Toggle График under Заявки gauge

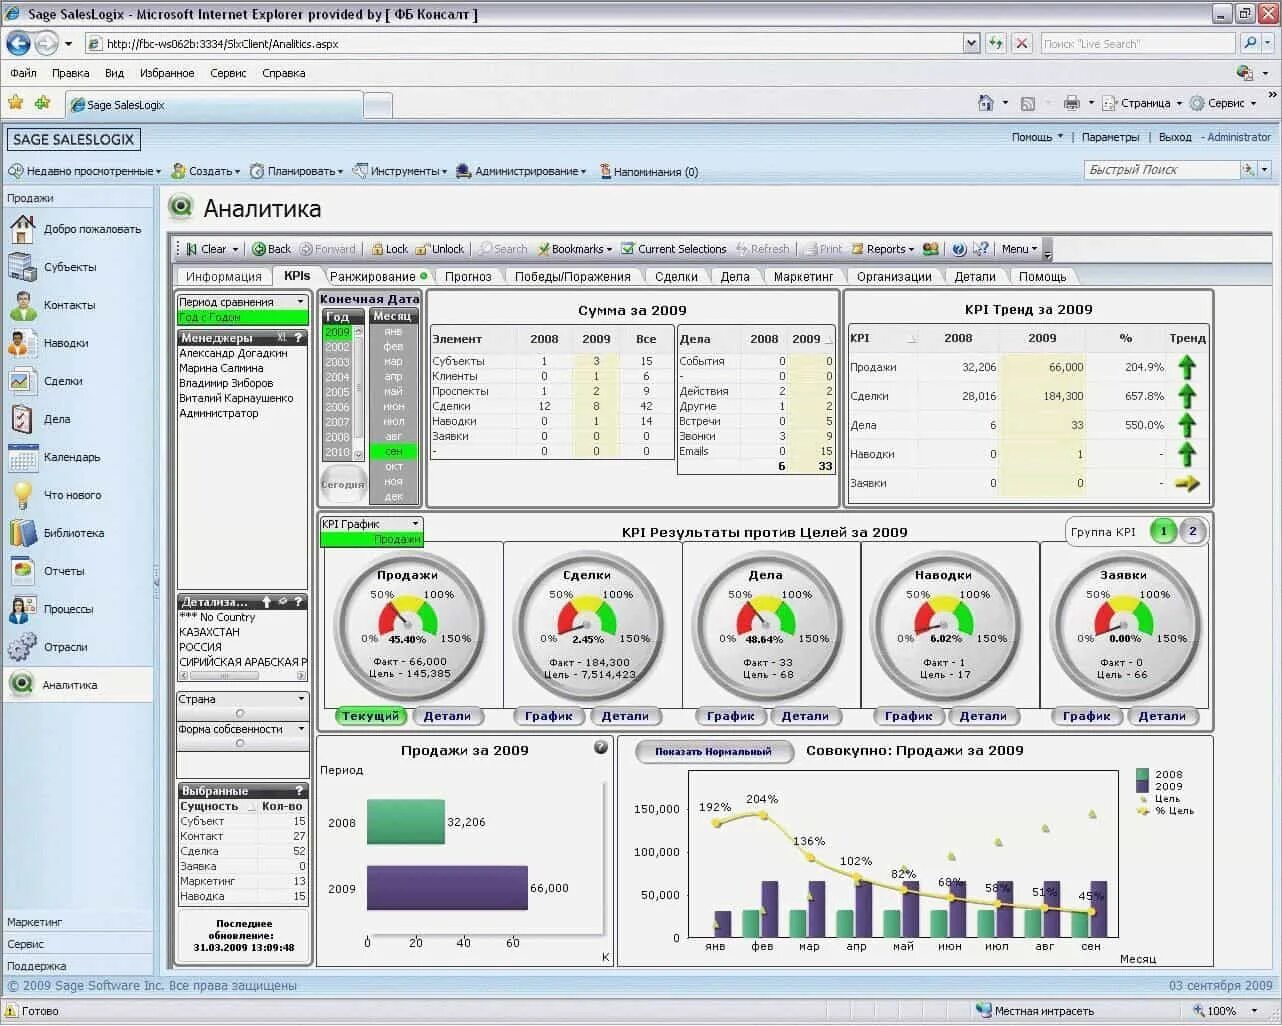(1087, 716)
